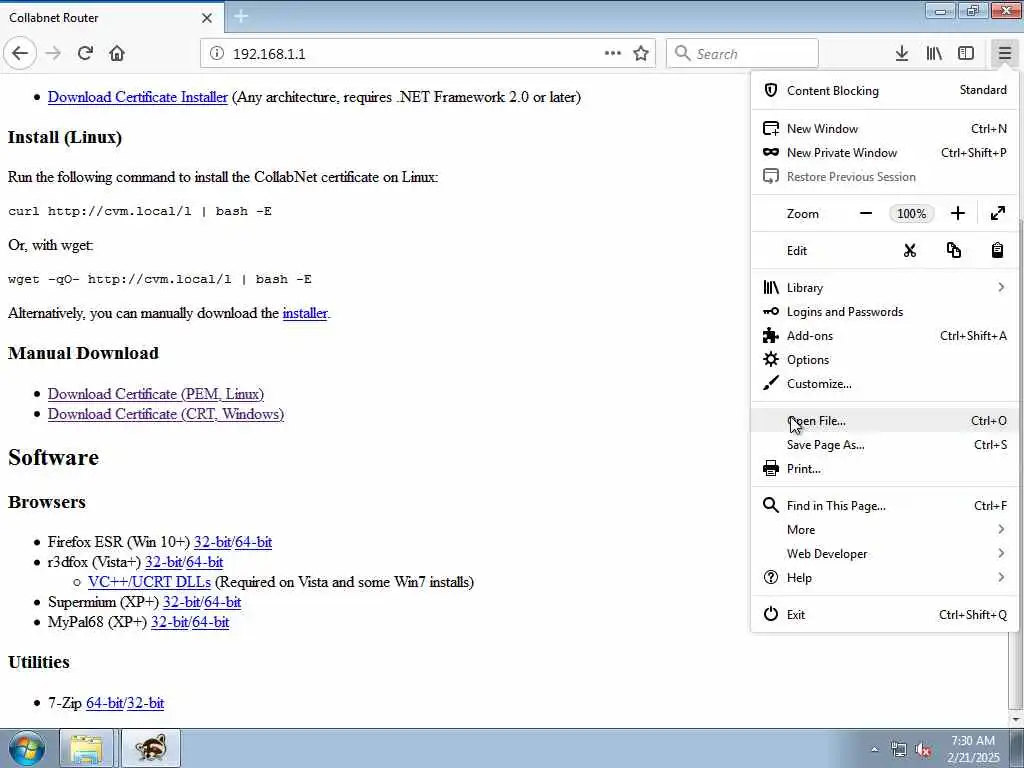Download r3dfox 32-bit
This screenshot has width=1024, height=768.
163,562
